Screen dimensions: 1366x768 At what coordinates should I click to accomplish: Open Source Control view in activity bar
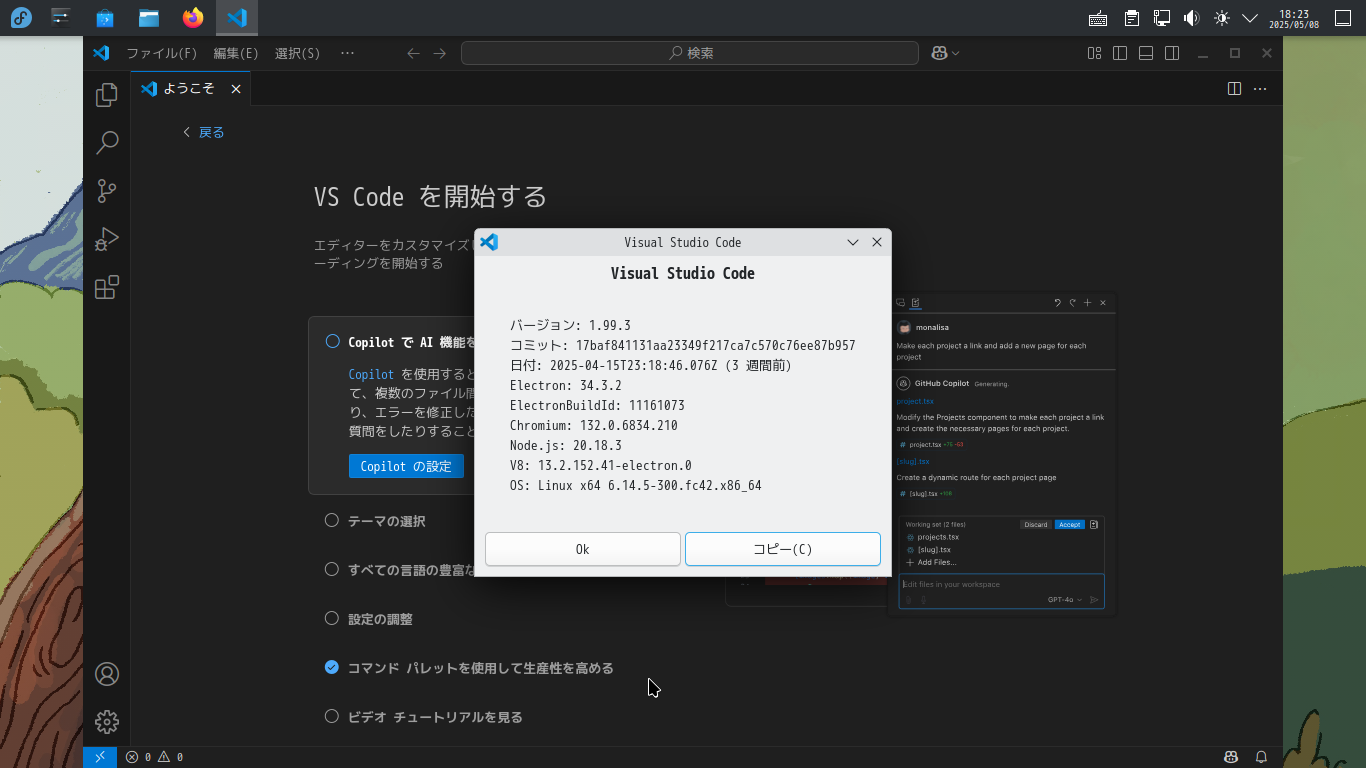tap(107, 191)
